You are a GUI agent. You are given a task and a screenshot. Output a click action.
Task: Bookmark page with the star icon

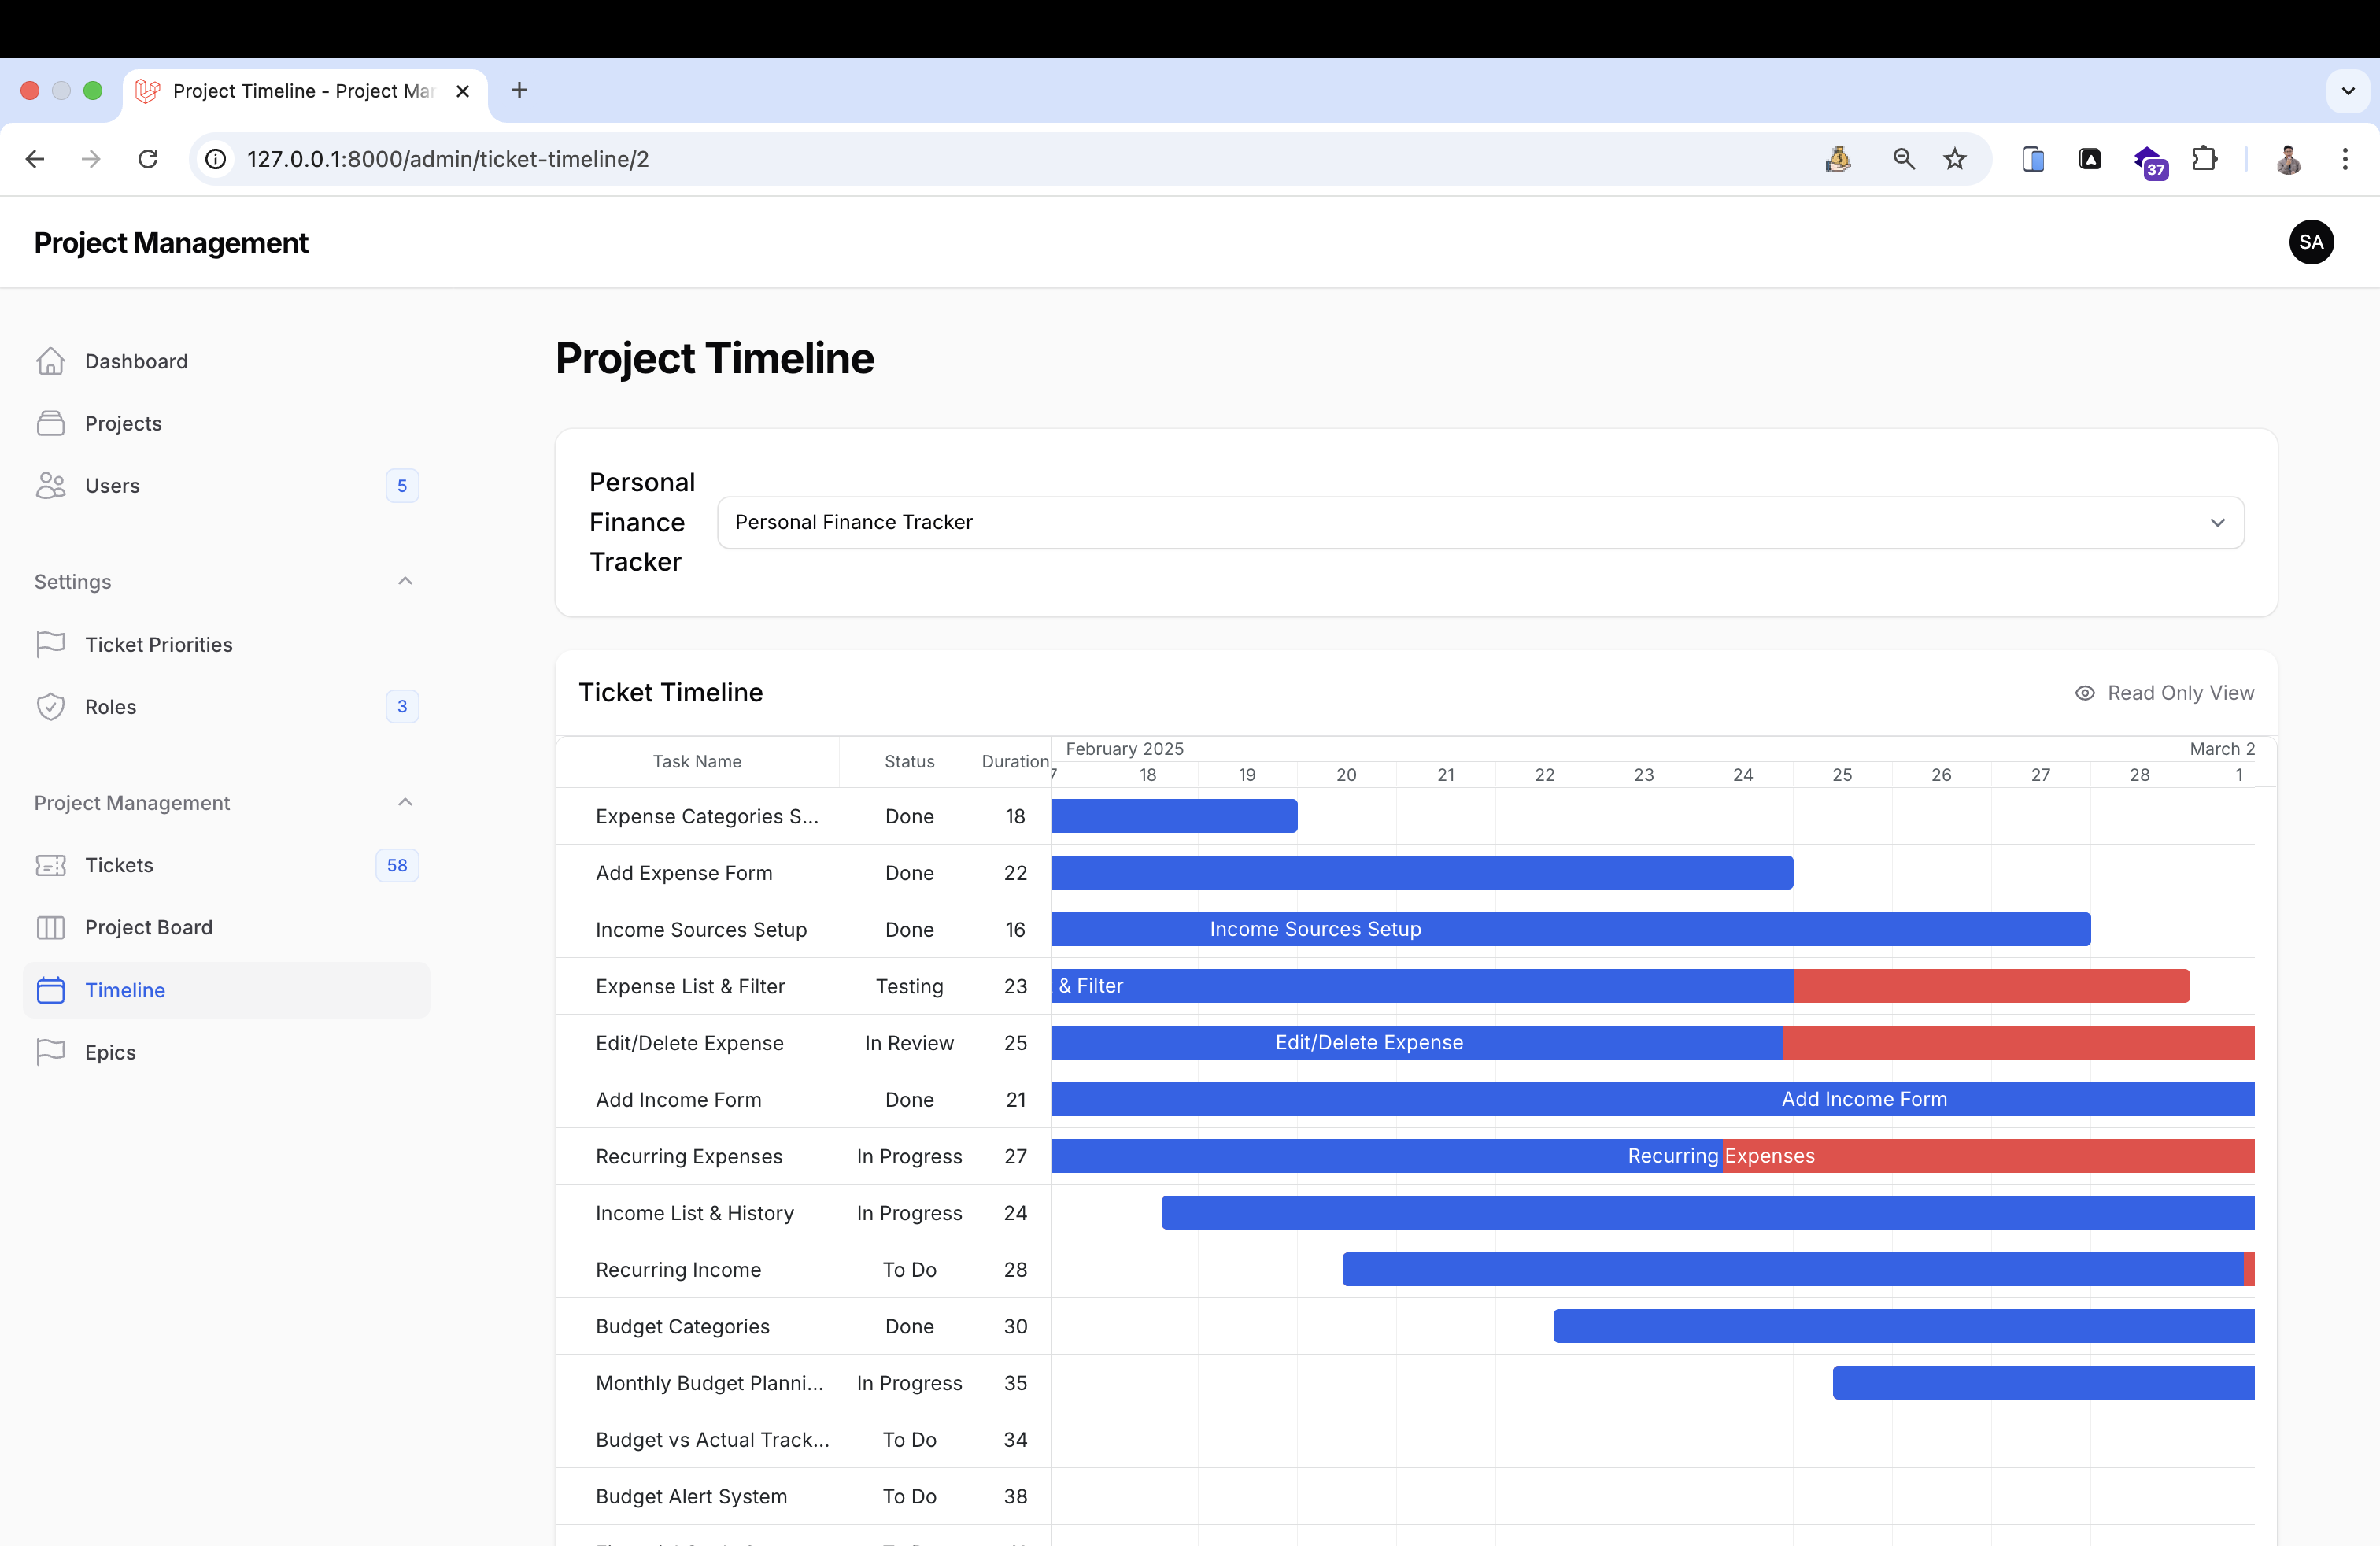click(1954, 159)
